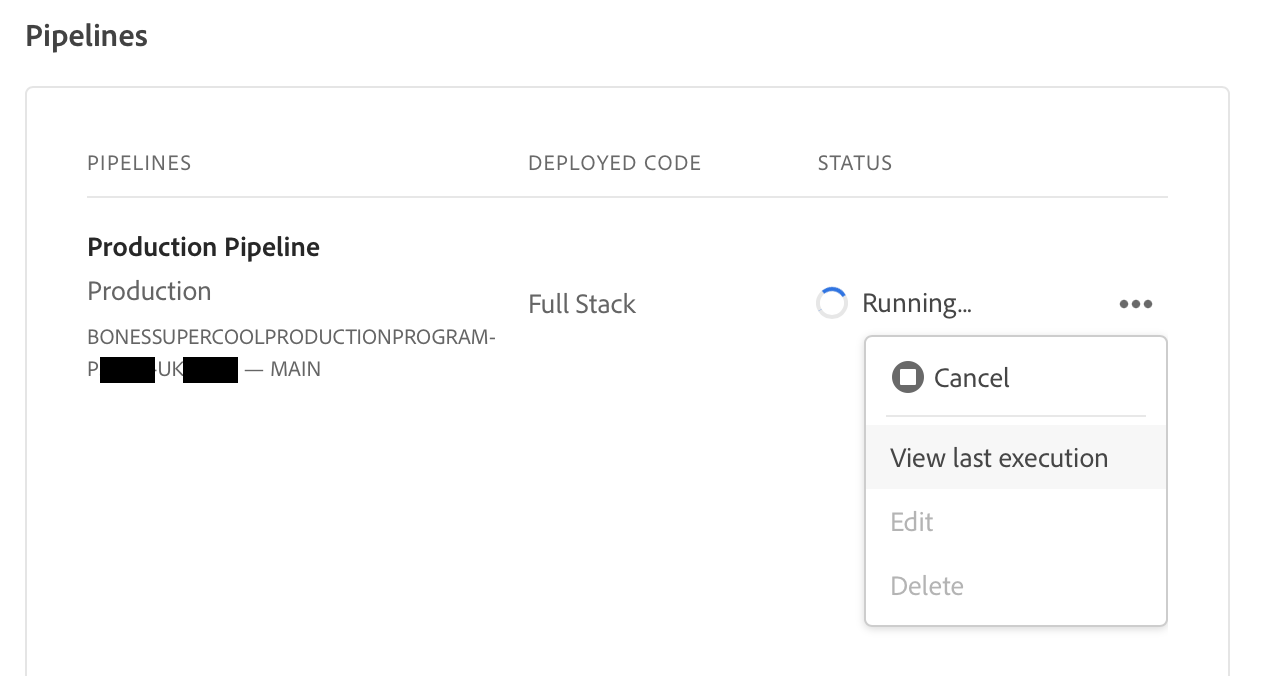Click the MAIN branch label
1264x676 pixels.
295,369
